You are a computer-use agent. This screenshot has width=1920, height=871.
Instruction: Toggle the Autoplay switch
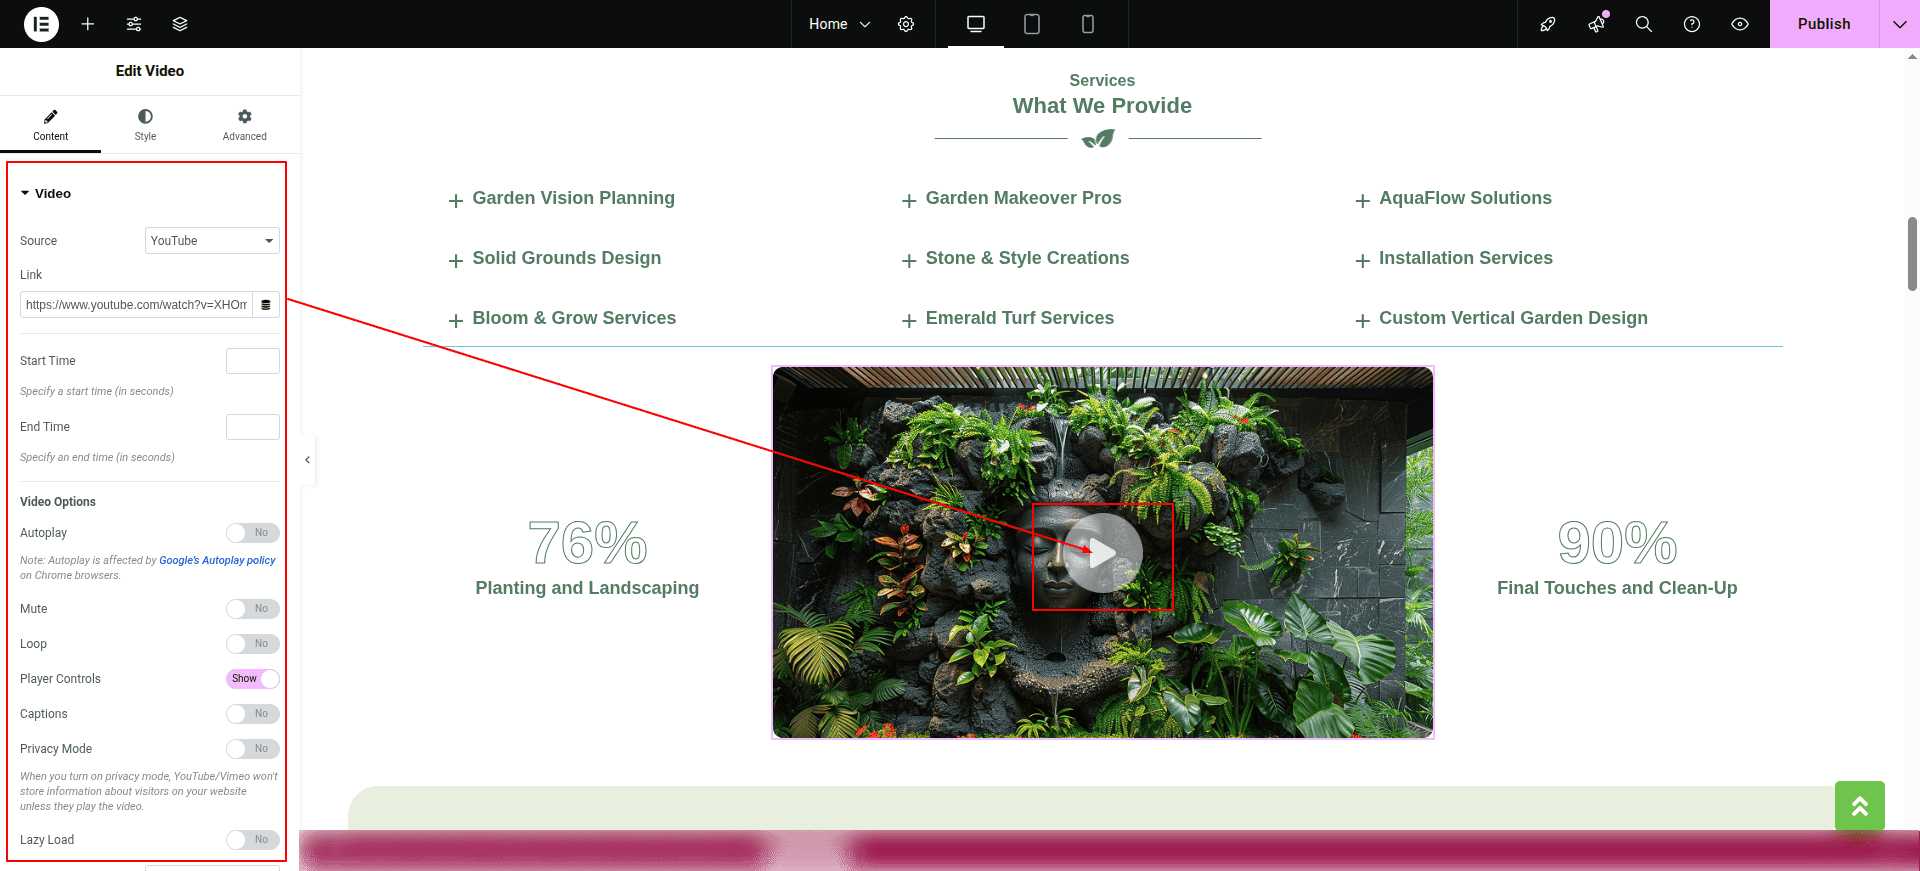[253, 533]
